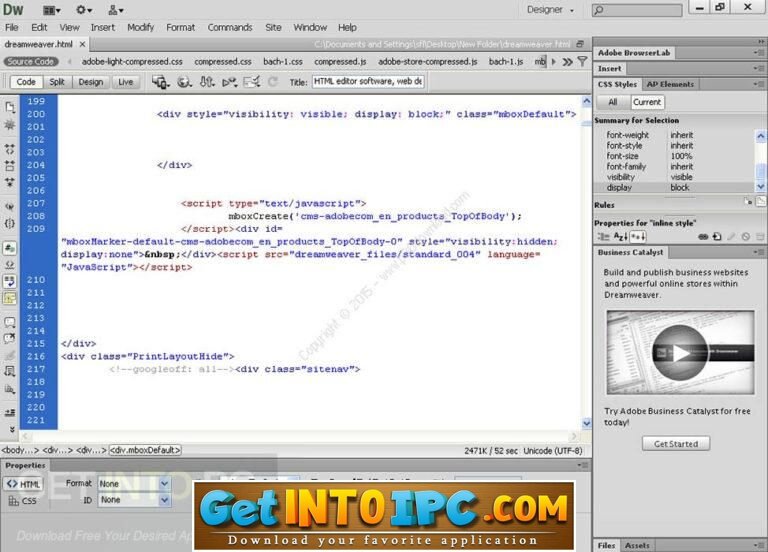The width and height of the screenshot is (768, 552).
Task: Select the font-size 100% property row
Action: (x=674, y=156)
